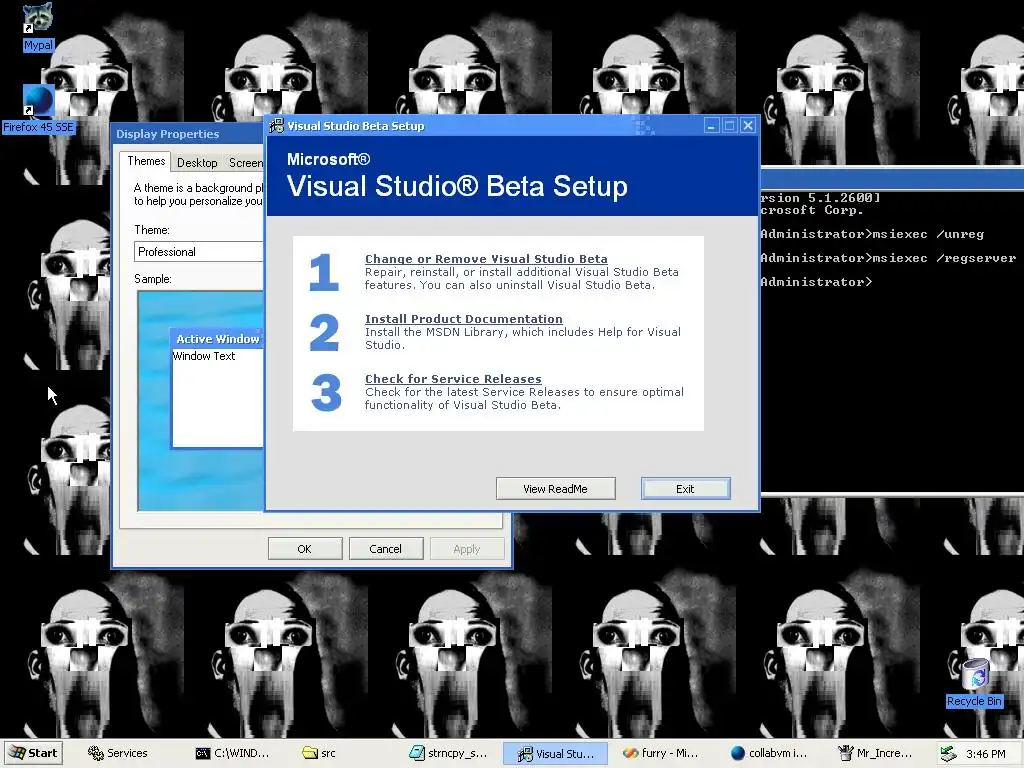
Task: Switch to strncpy_s taskbar item
Action: point(449,753)
